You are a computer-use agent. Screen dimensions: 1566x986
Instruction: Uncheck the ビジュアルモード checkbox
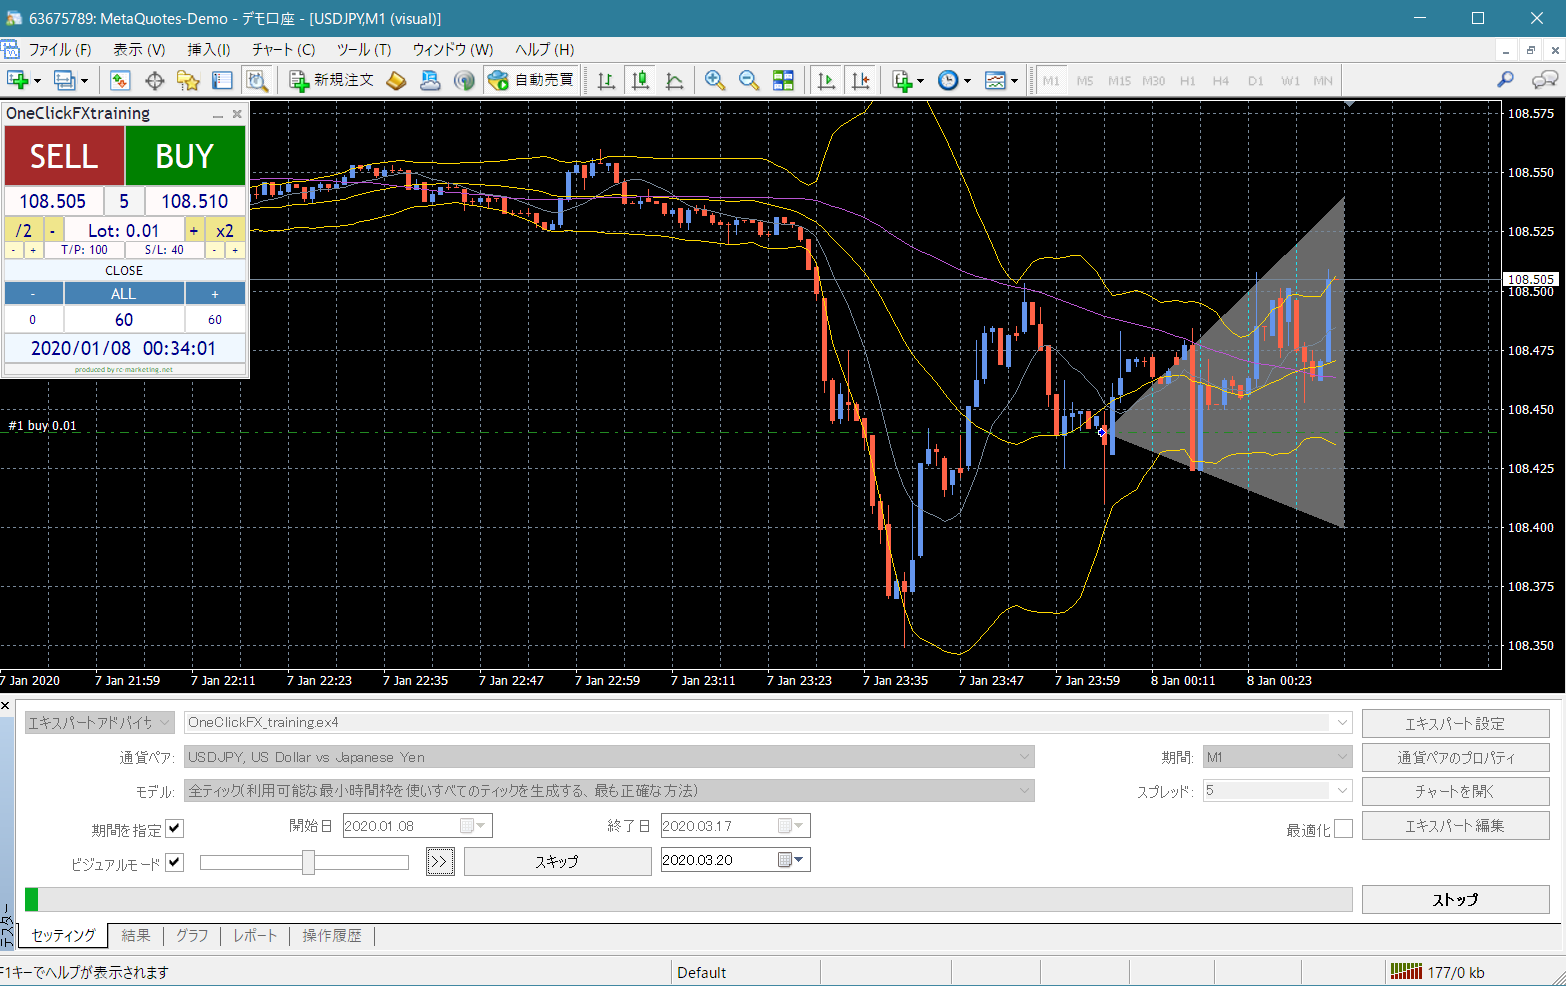click(x=175, y=862)
